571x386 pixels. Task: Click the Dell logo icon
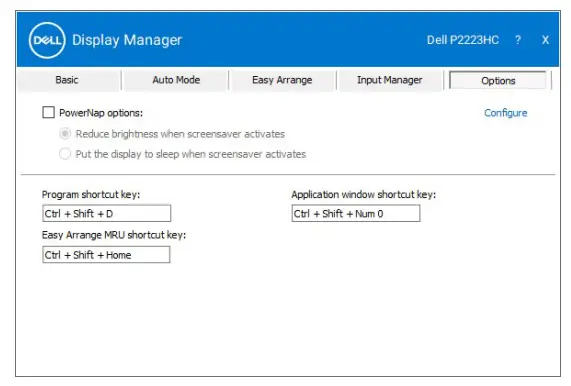tap(47, 40)
